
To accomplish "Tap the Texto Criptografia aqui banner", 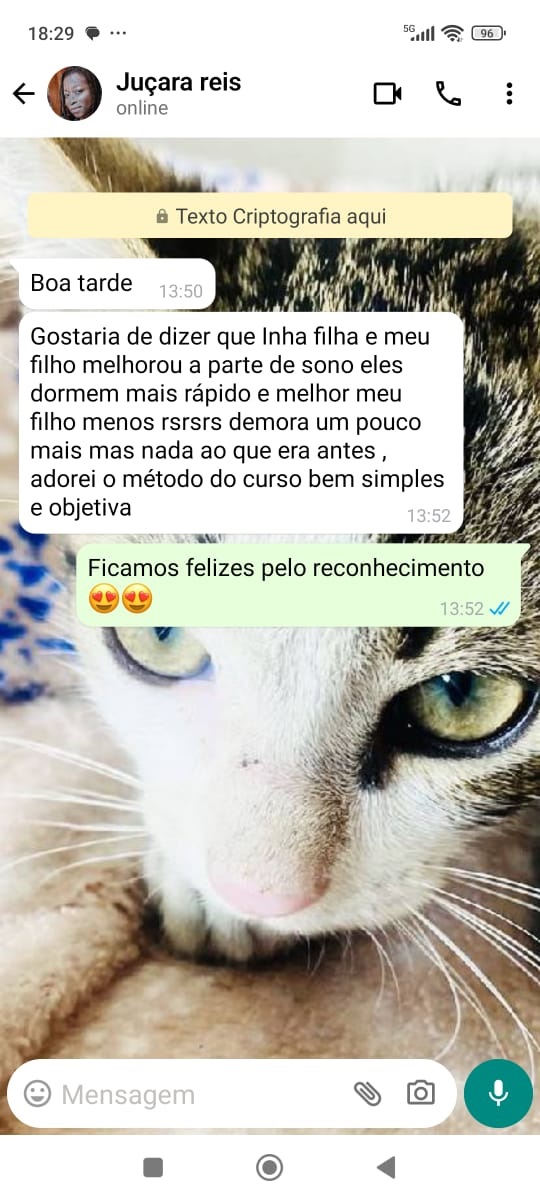I will tap(270, 216).
